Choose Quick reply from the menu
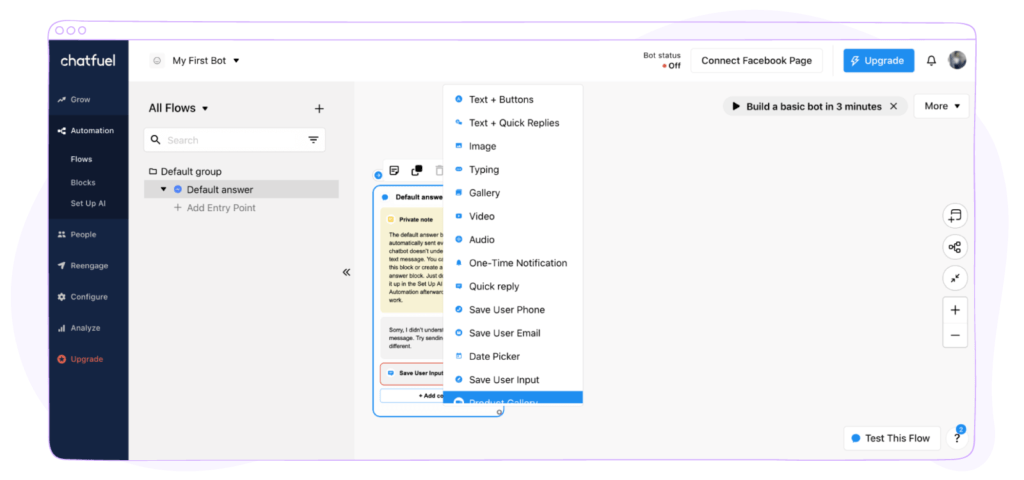The image size is (1024, 480). point(513,287)
